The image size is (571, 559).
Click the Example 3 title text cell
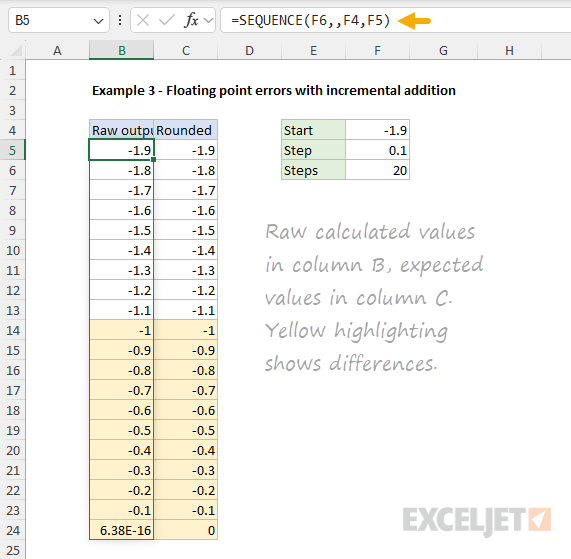(x=273, y=90)
